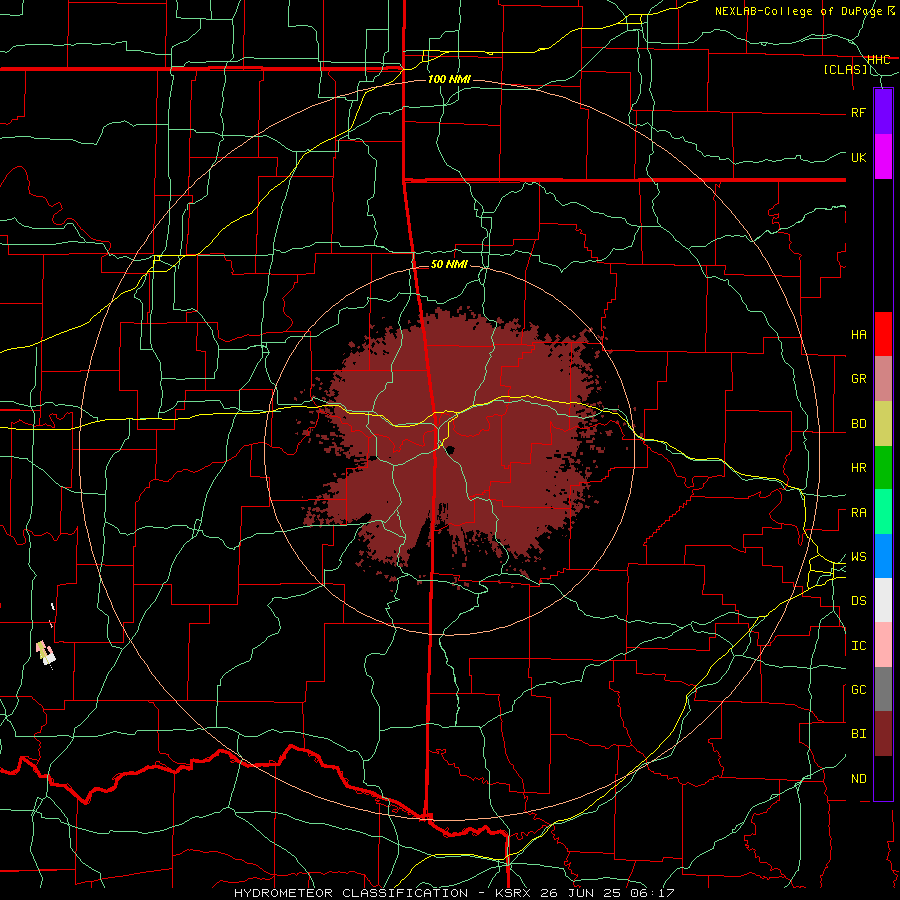The height and width of the screenshot is (900, 900).
Task: Click the [CLAS] label
Action: [x=846, y=70]
